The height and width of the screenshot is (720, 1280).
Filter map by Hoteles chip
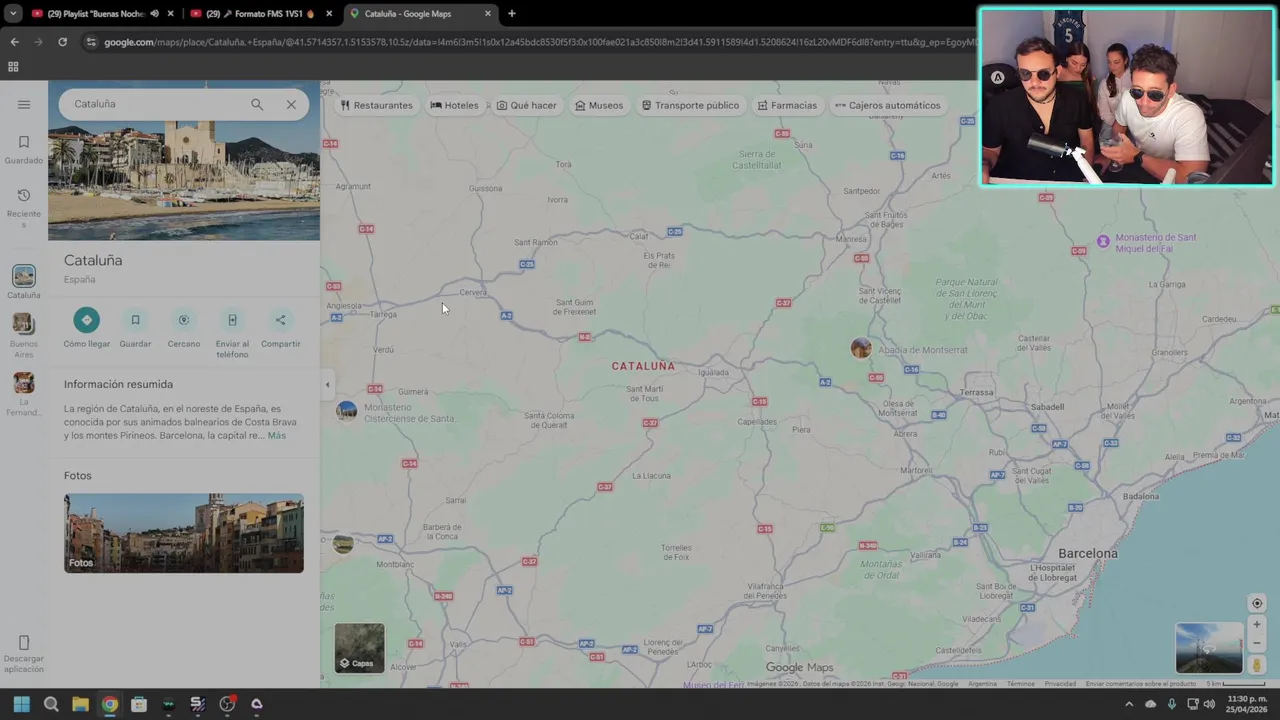coord(455,105)
